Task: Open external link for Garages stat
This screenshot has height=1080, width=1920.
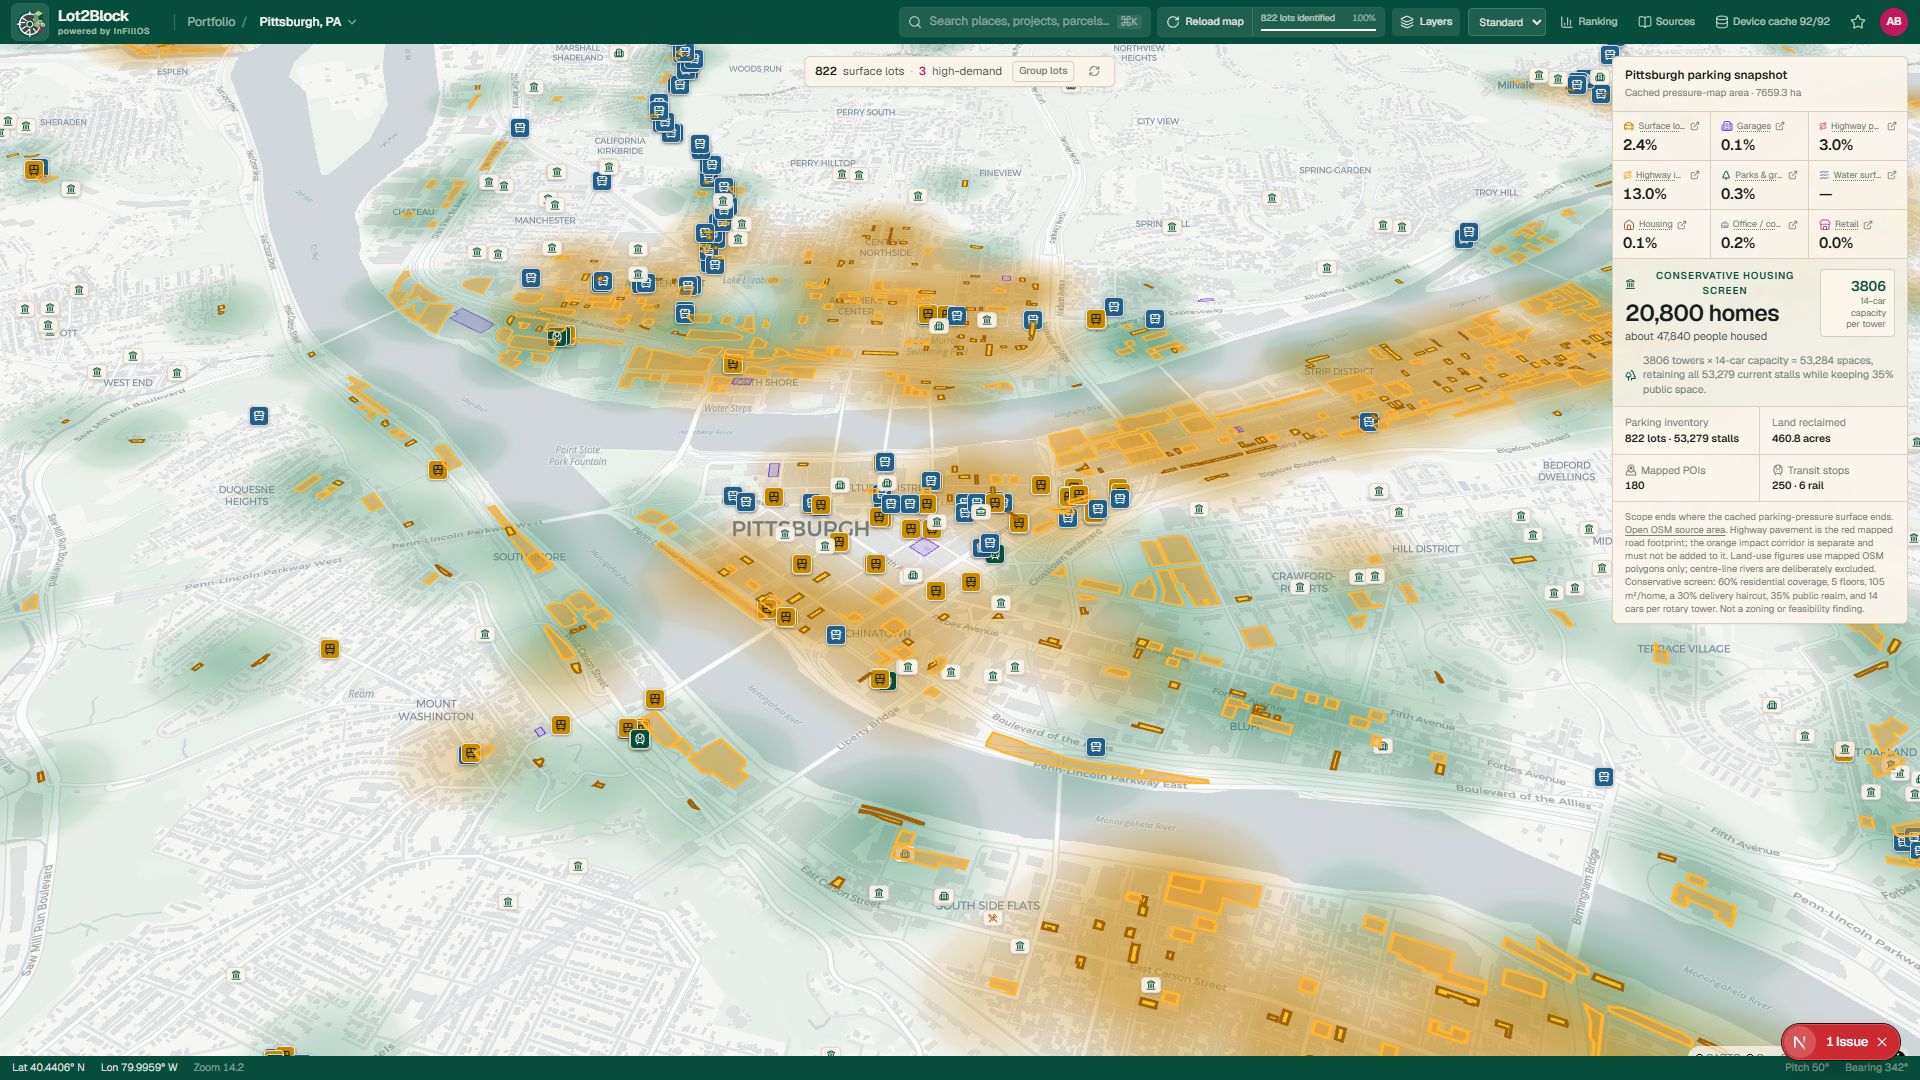Action: [x=1780, y=126]
